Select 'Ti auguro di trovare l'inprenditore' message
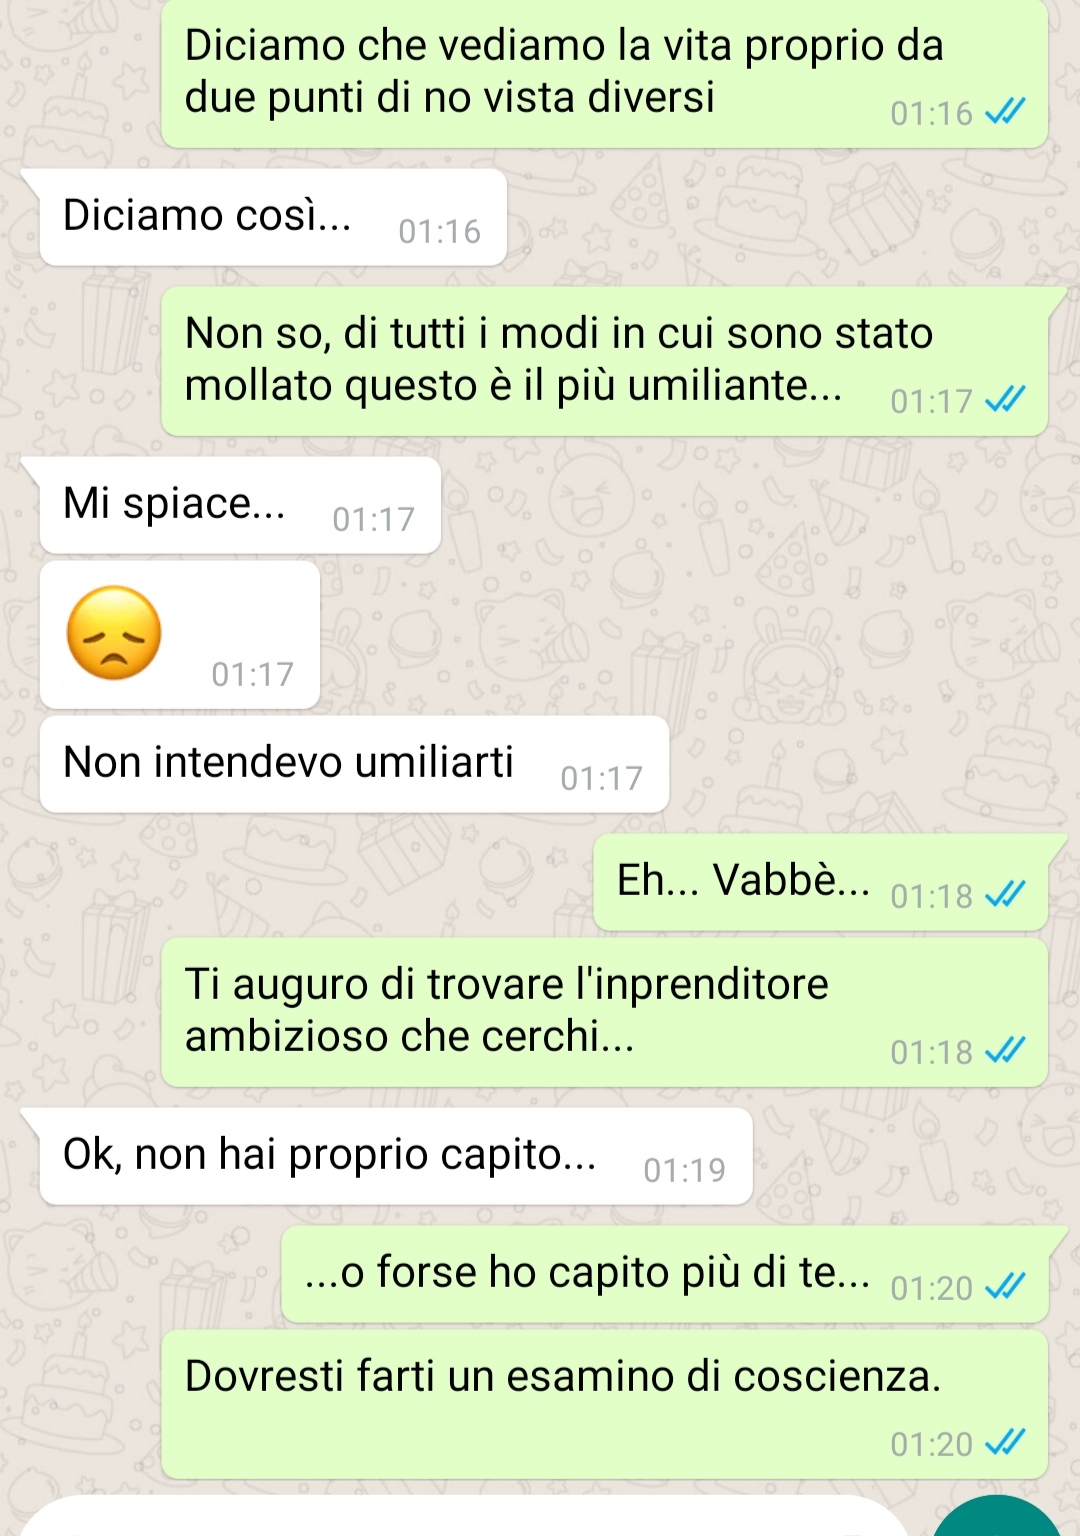 [604, 1012]
